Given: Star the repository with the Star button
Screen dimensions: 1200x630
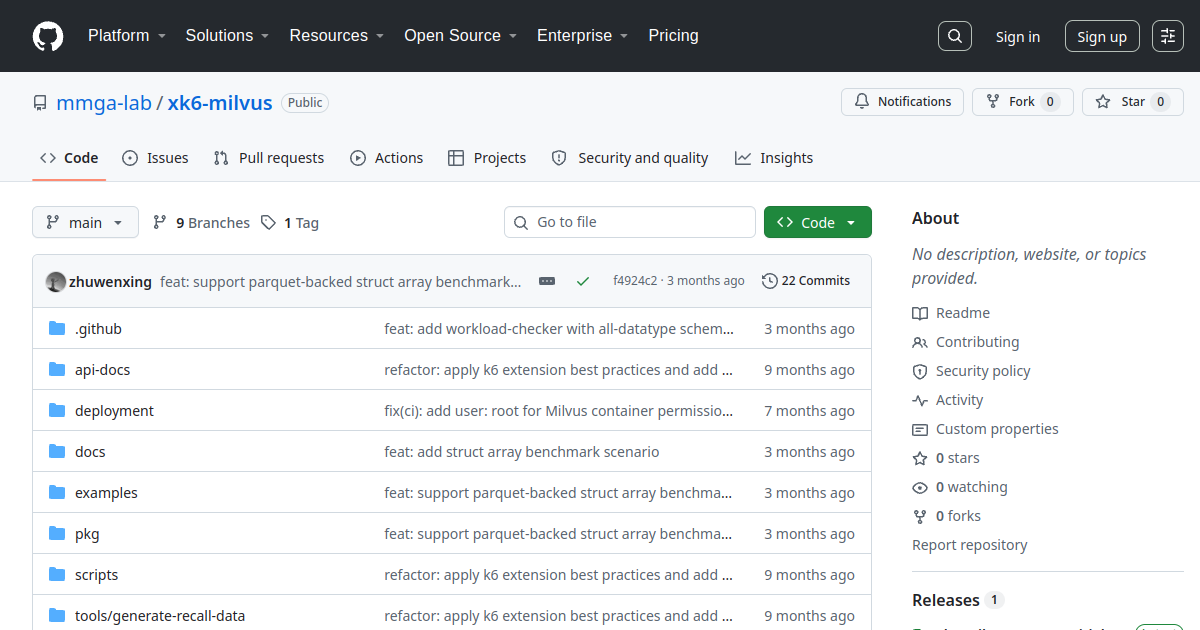Looking at the screenshot, I should [1132, 102].
